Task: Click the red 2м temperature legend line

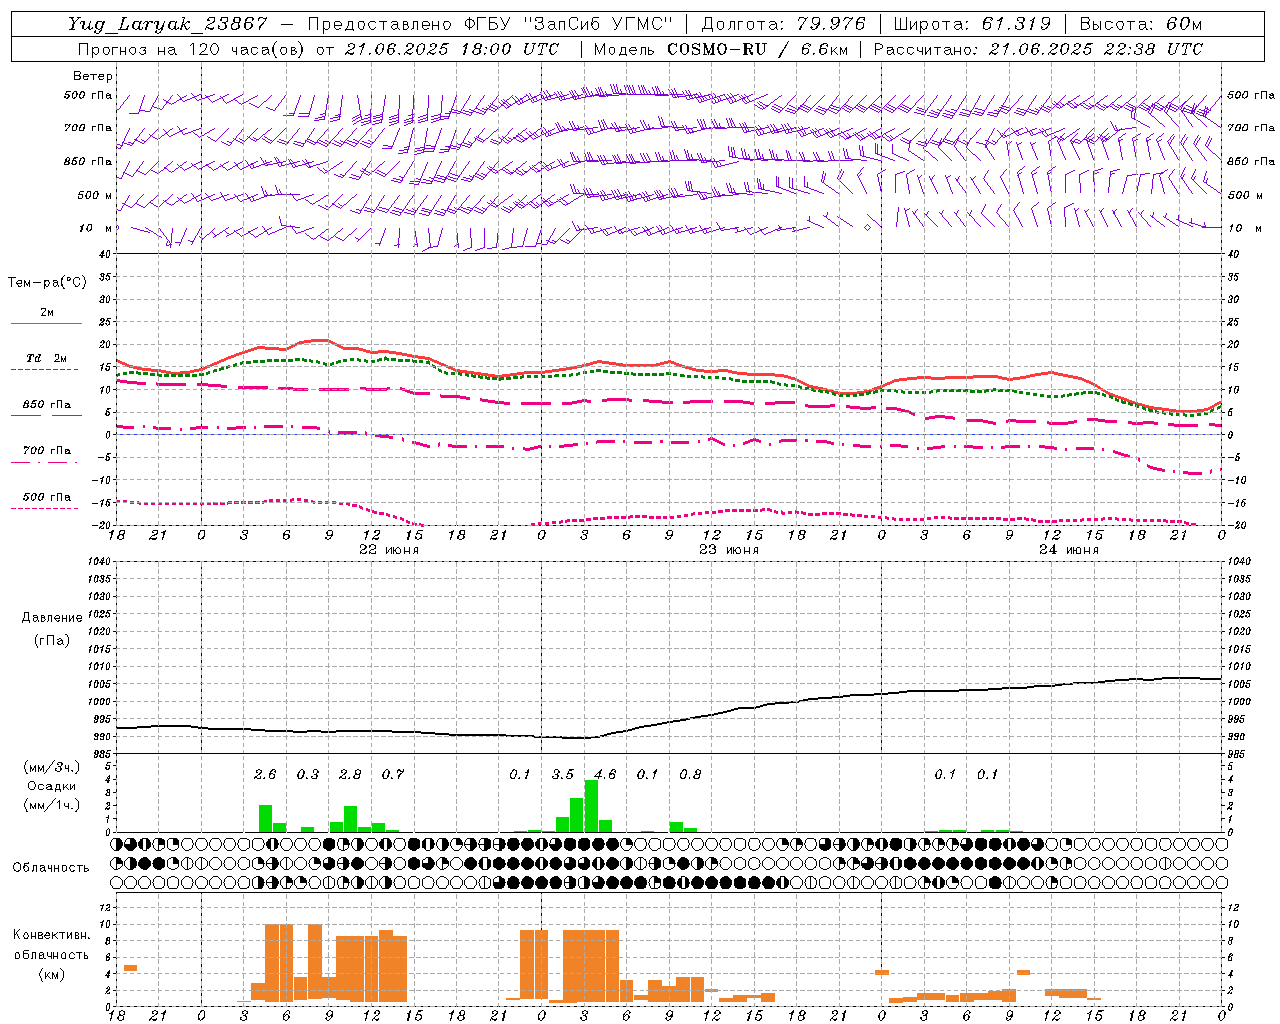Action: coord(46,323)
